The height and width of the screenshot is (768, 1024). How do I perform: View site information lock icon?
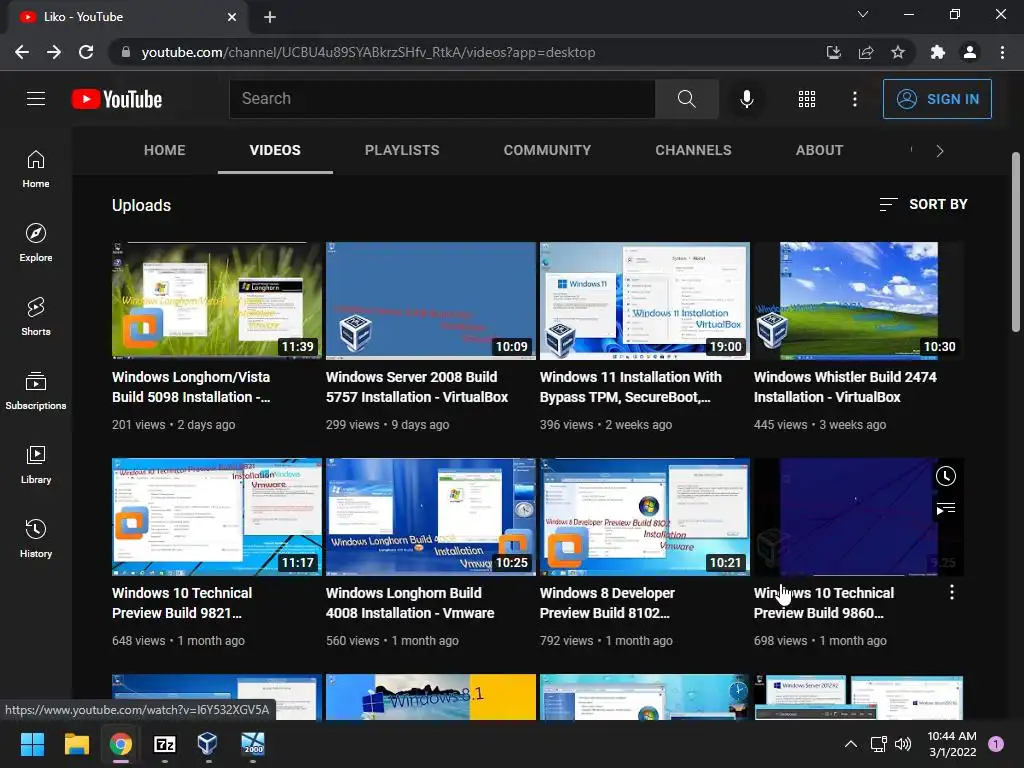[x=125, y=52]
